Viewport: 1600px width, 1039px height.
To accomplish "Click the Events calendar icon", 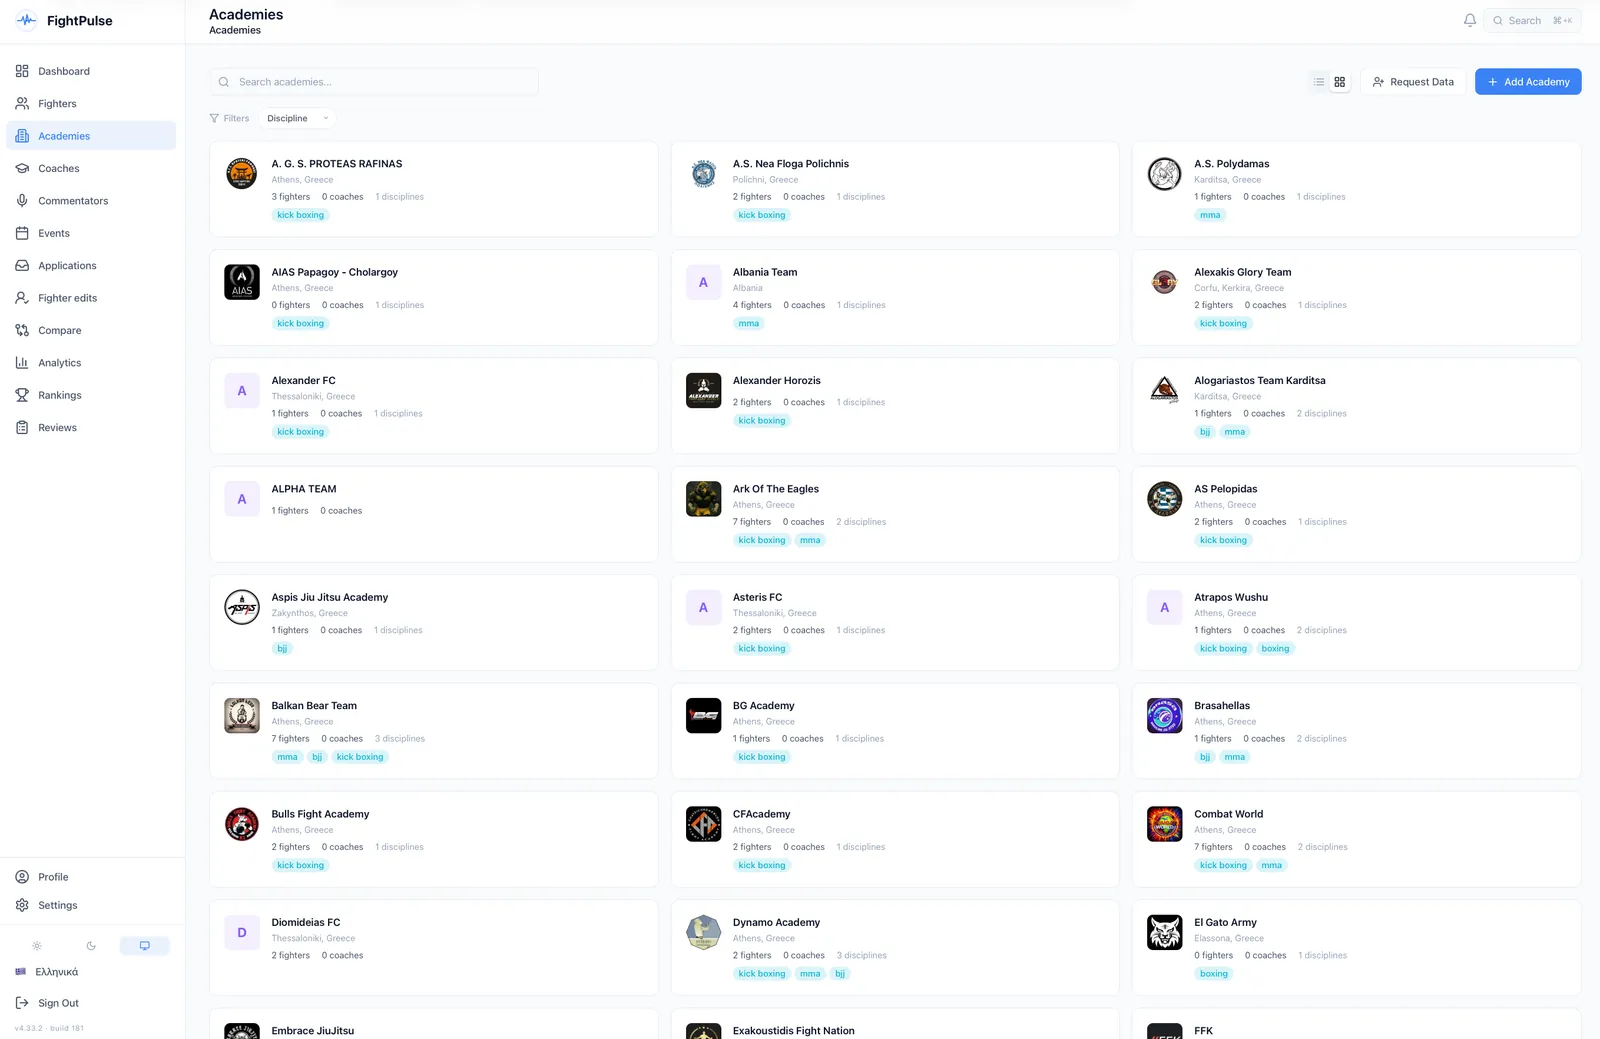I will [x=22, y=234].
